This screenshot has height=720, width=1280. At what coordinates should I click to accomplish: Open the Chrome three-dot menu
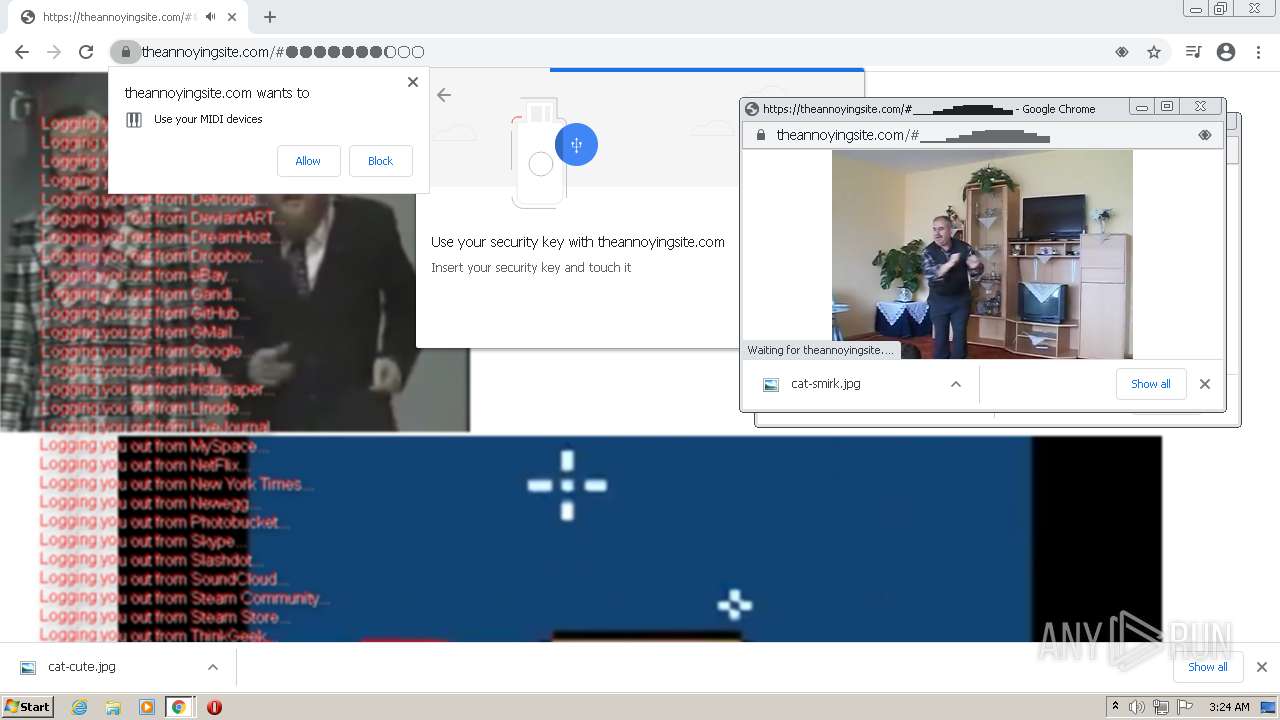click(x=1257, y=52)
